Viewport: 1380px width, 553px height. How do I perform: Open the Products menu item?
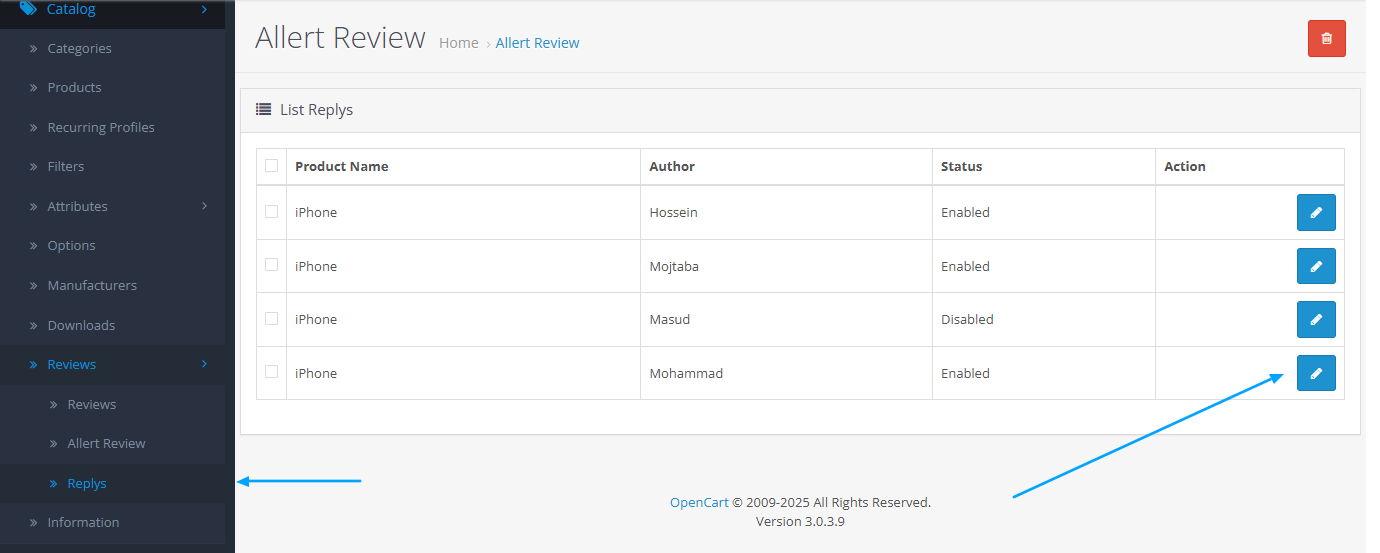click(x=74, y=88)
